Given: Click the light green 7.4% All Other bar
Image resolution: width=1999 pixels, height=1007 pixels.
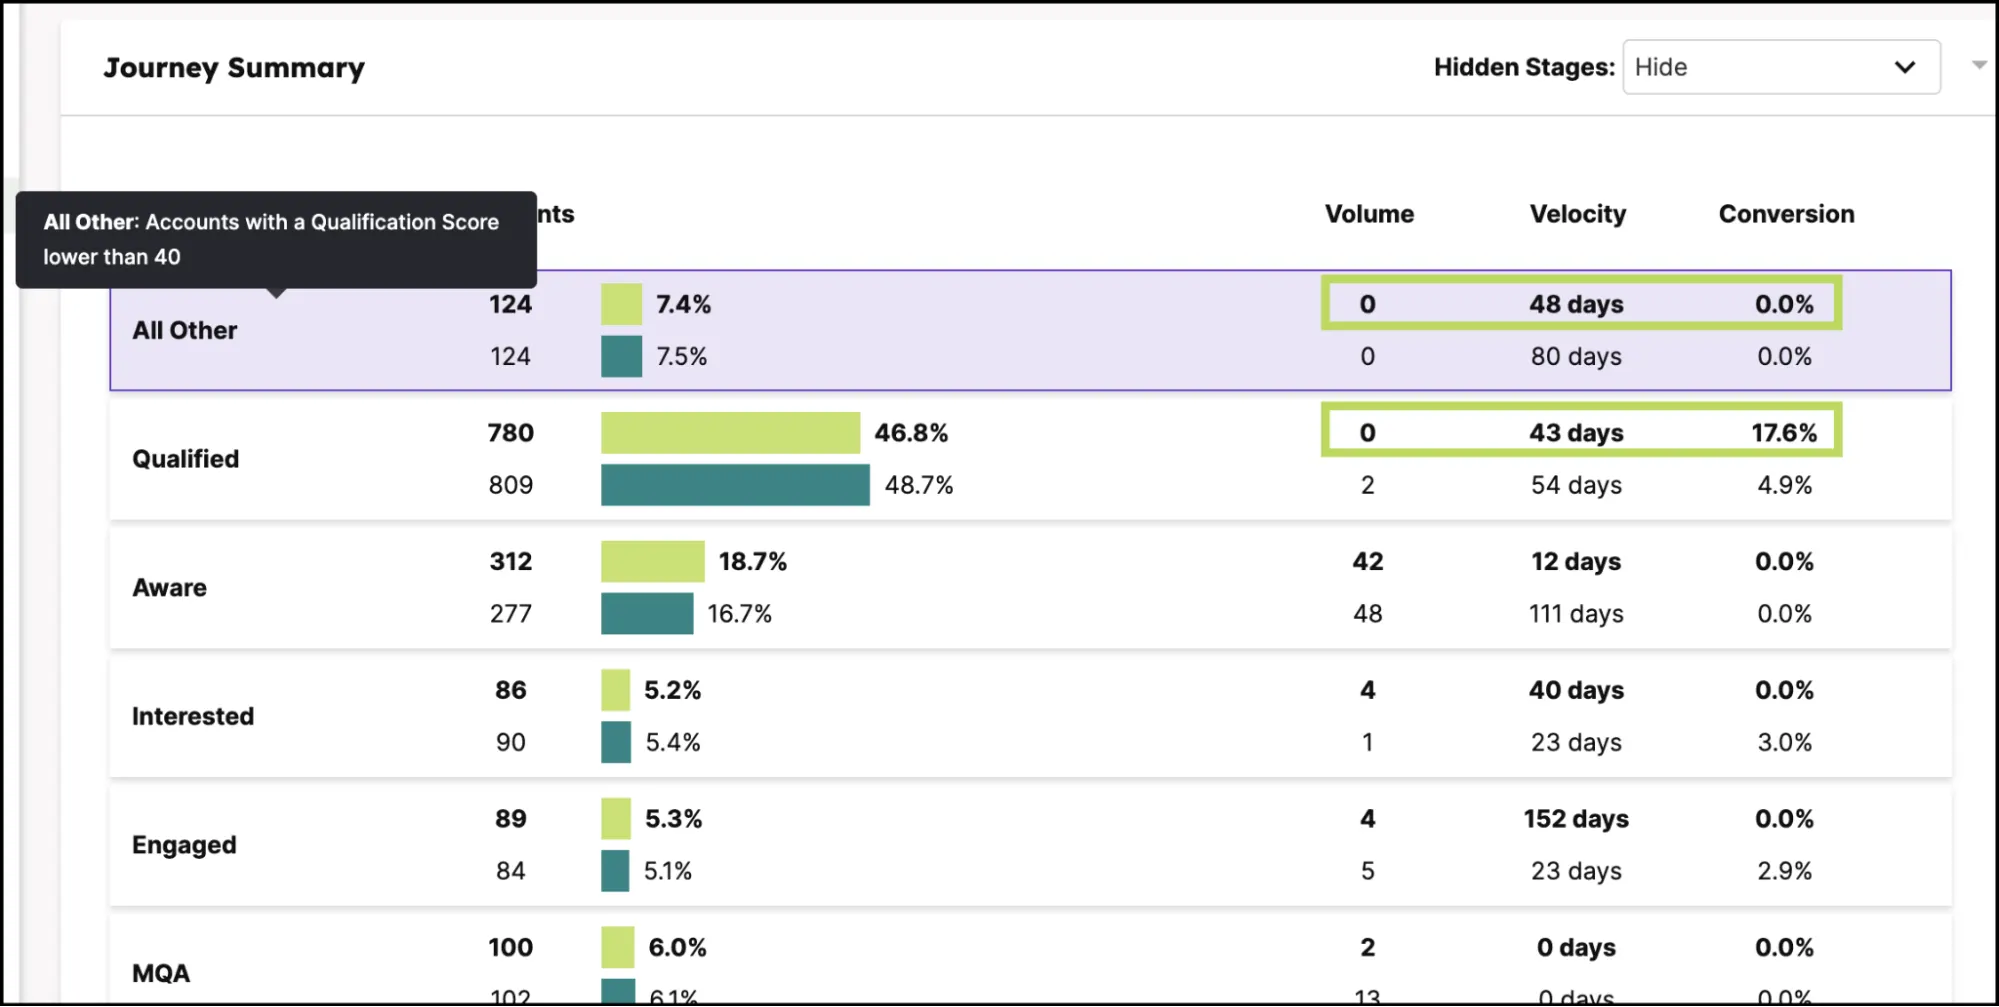Looking at the screenshot, I should 621,304.
